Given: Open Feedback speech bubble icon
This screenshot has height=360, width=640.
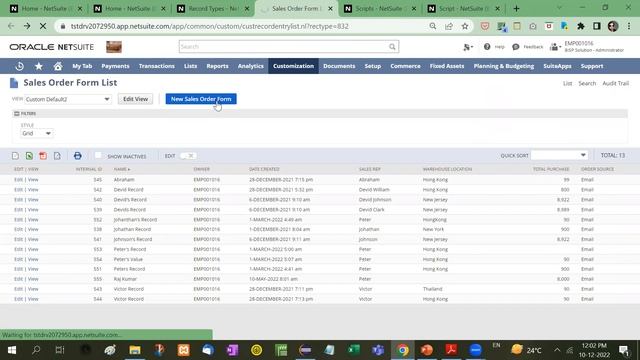Looking at the screenshot, I should tap(516, 47).
